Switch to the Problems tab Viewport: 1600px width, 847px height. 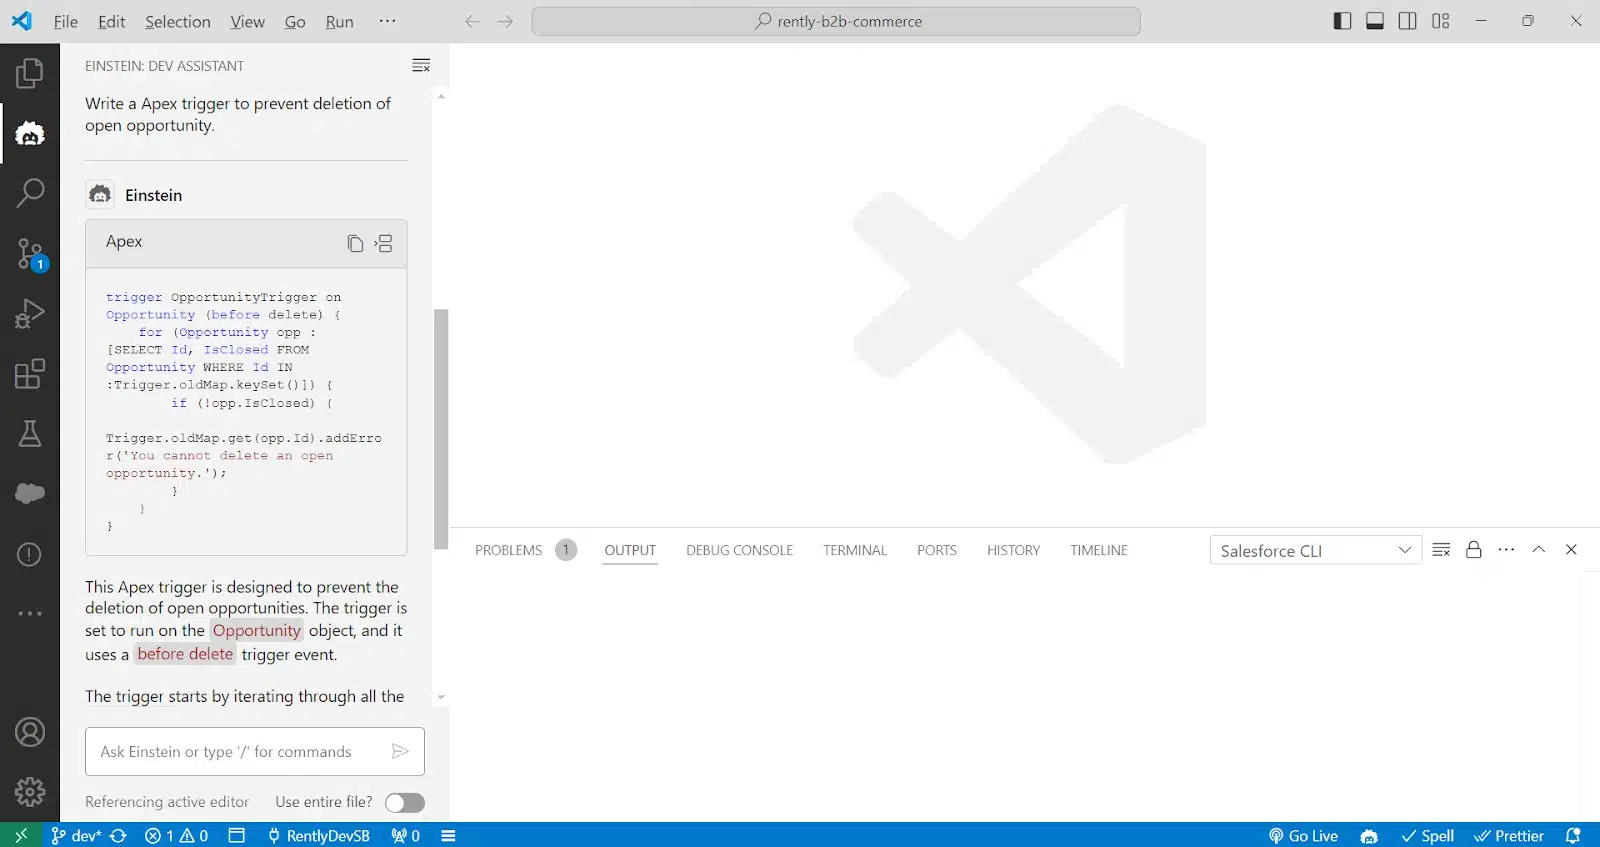pos(526,550)
